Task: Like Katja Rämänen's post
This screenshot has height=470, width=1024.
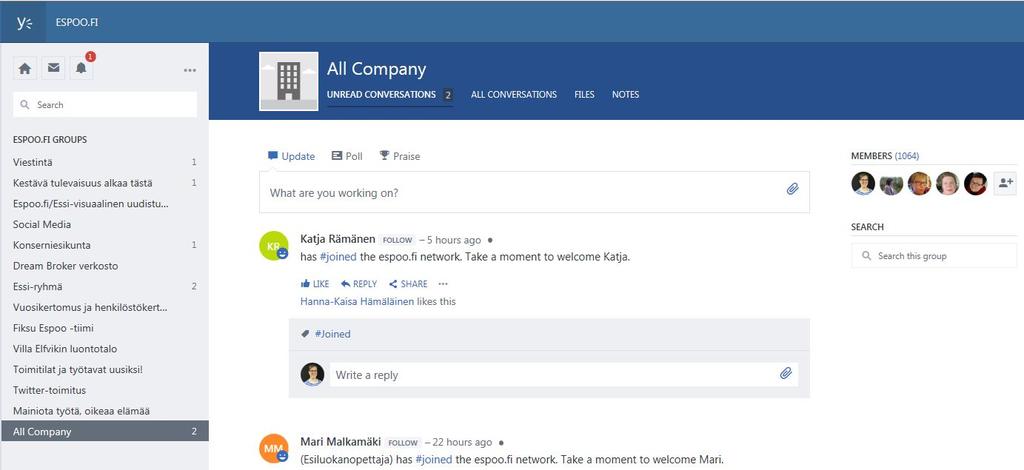Action: coord(315,284)
